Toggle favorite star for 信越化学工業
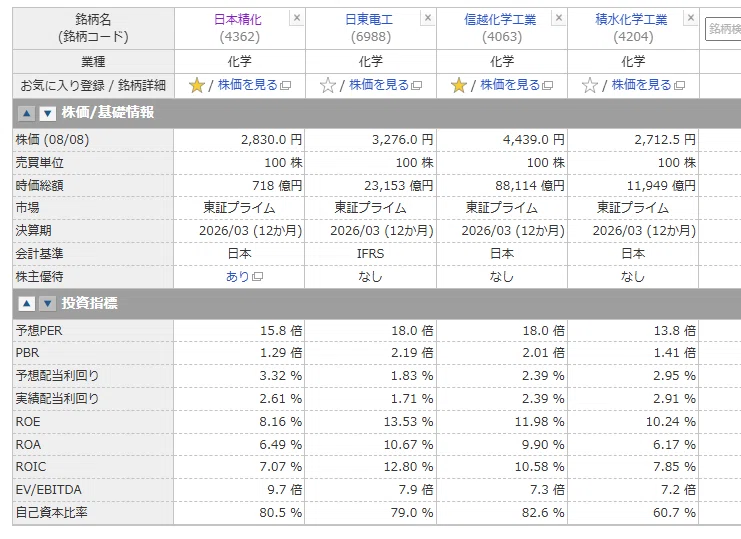 point(458,86)
